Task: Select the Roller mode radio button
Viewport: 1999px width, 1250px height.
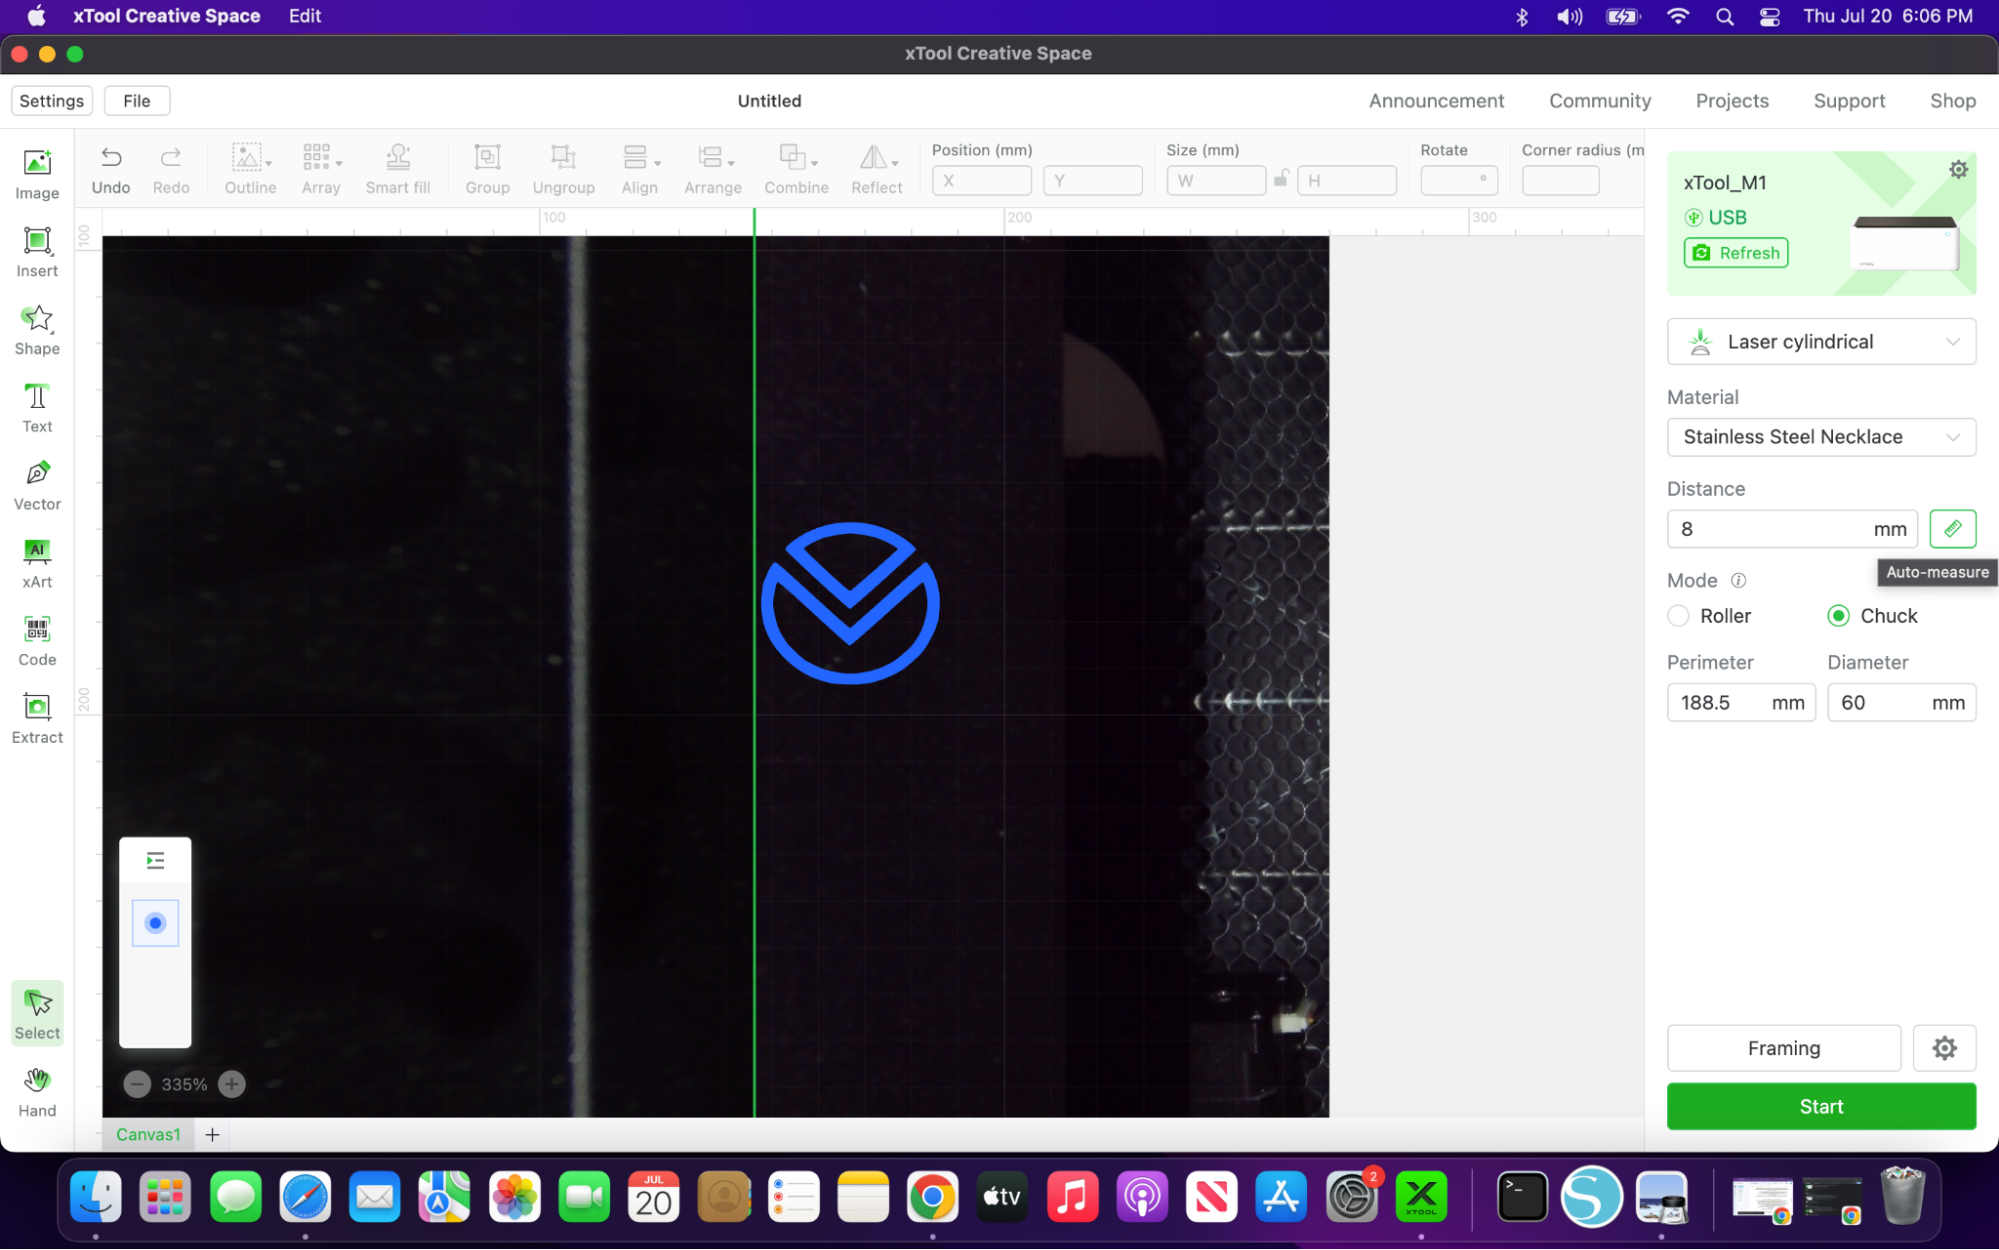Action: pos(1678,616)
